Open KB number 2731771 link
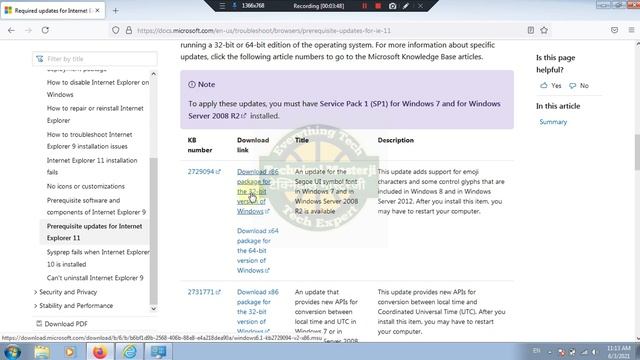Screen dimensions: 640x360 pos(204,292)
